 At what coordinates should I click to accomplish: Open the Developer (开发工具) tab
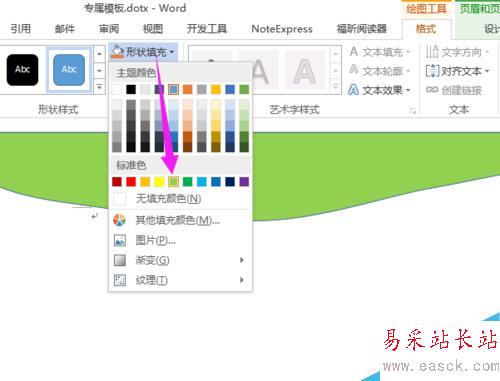click(x=207, y=29)
